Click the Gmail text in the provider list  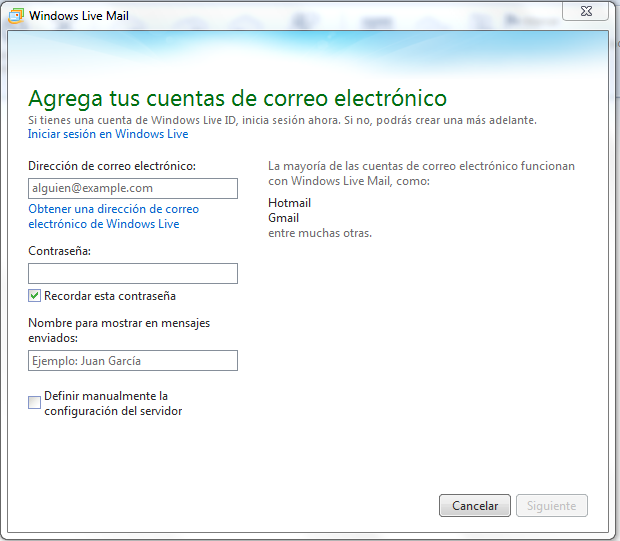coord(284,218)
